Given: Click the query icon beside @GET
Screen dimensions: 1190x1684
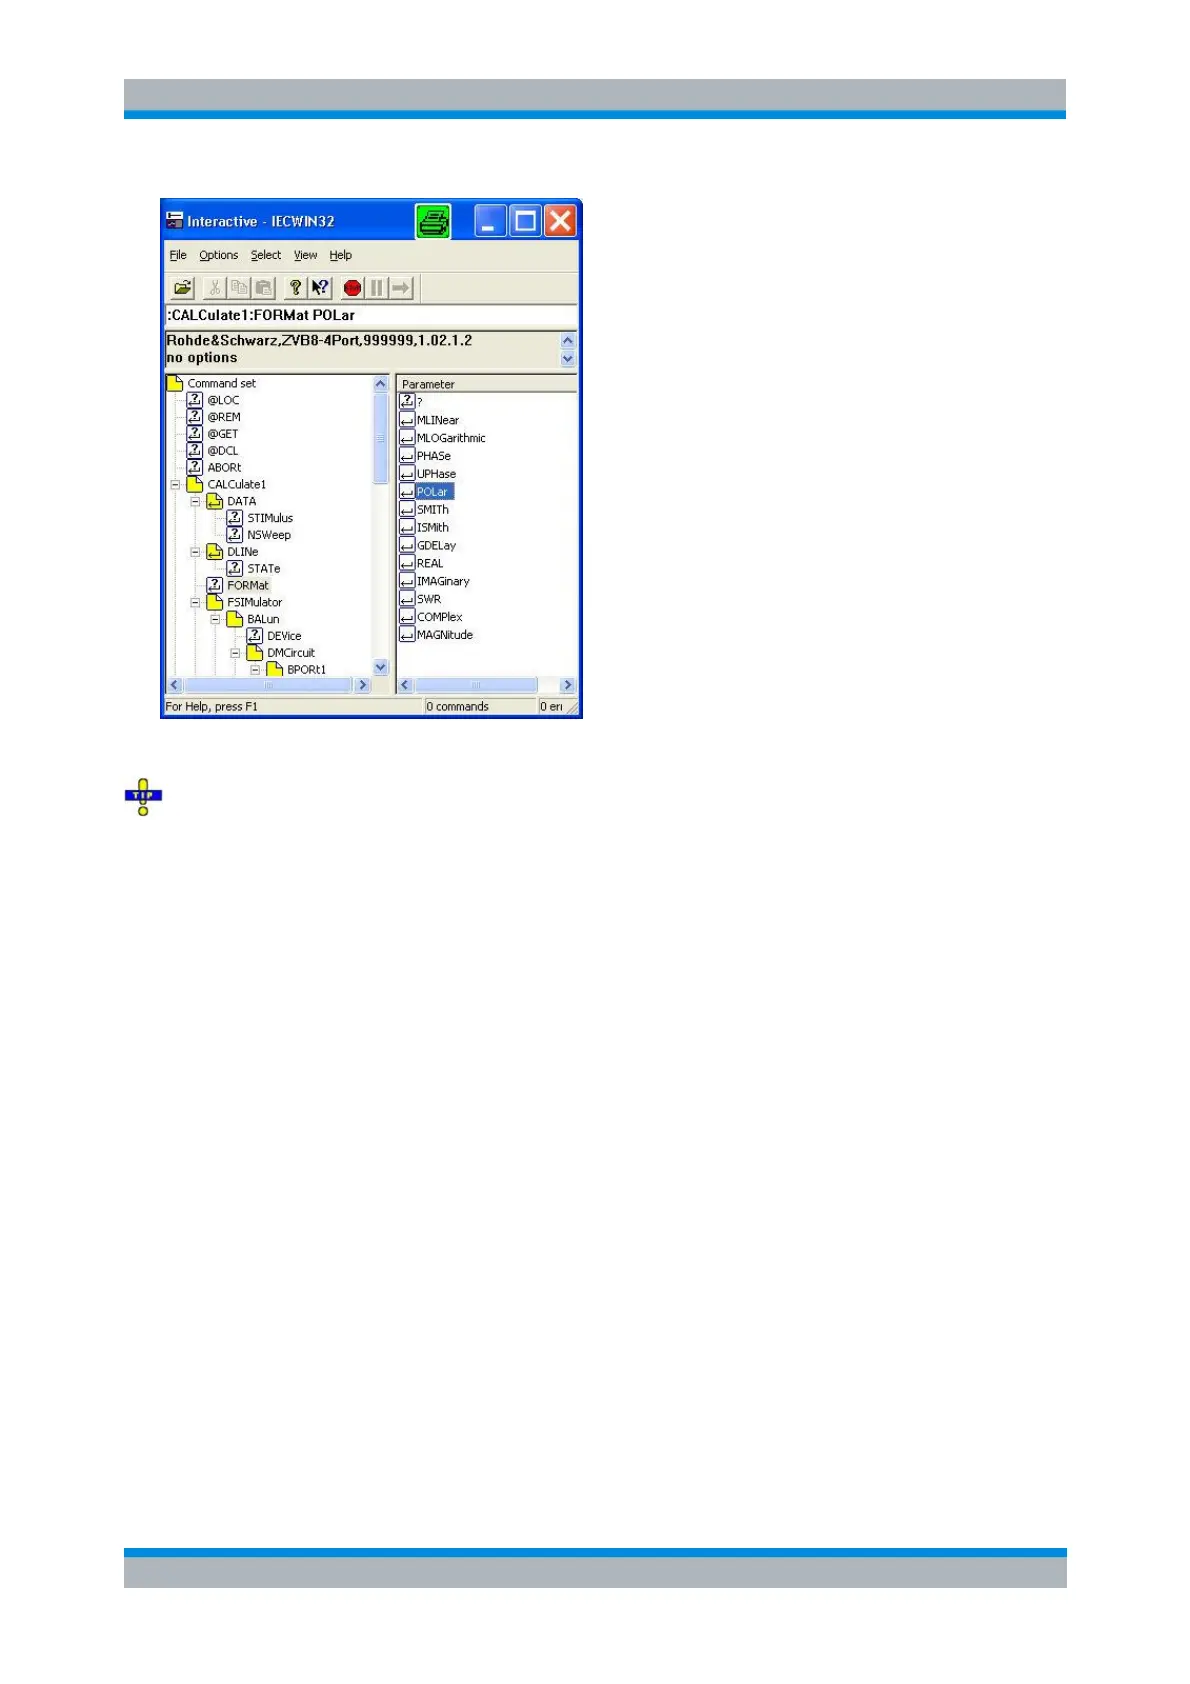Looking at the screenshot, I should pyautogui.click(x=195, y=434).
